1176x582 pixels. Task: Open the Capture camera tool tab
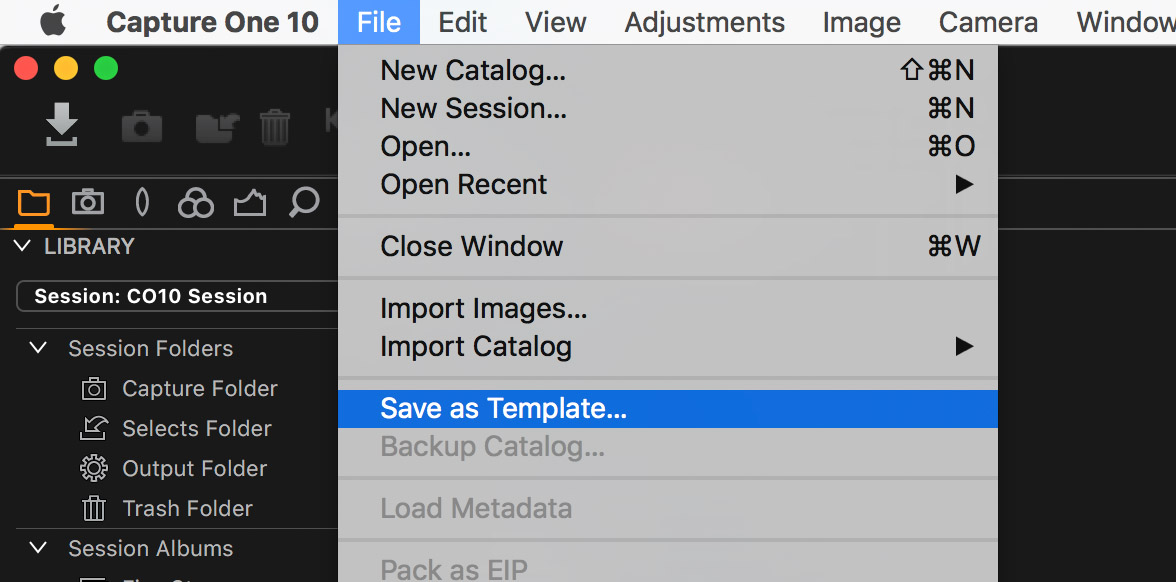(88, 202)
